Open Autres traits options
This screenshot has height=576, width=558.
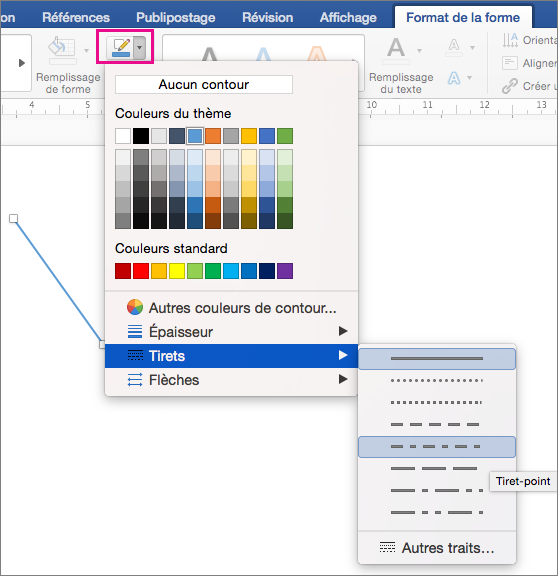(437, 548)
